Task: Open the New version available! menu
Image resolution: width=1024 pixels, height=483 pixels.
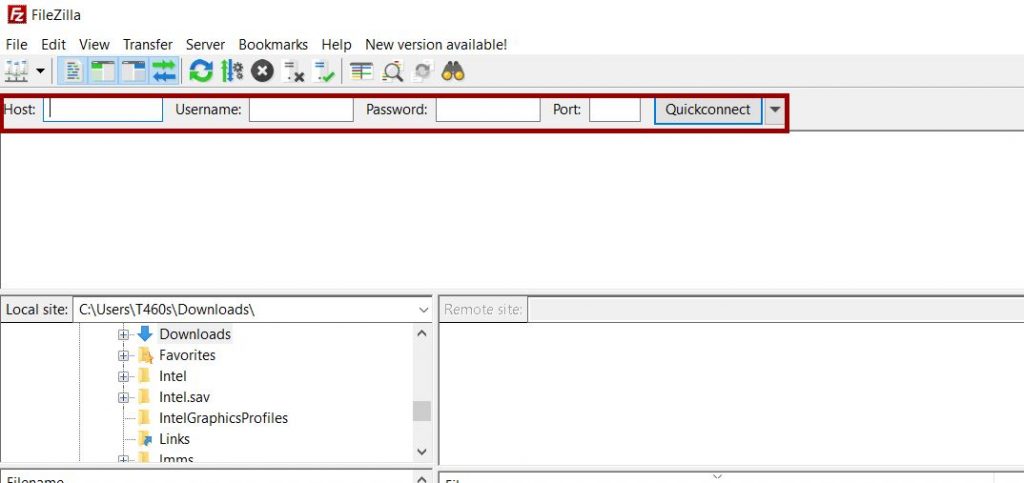Action: pos(436,44)
